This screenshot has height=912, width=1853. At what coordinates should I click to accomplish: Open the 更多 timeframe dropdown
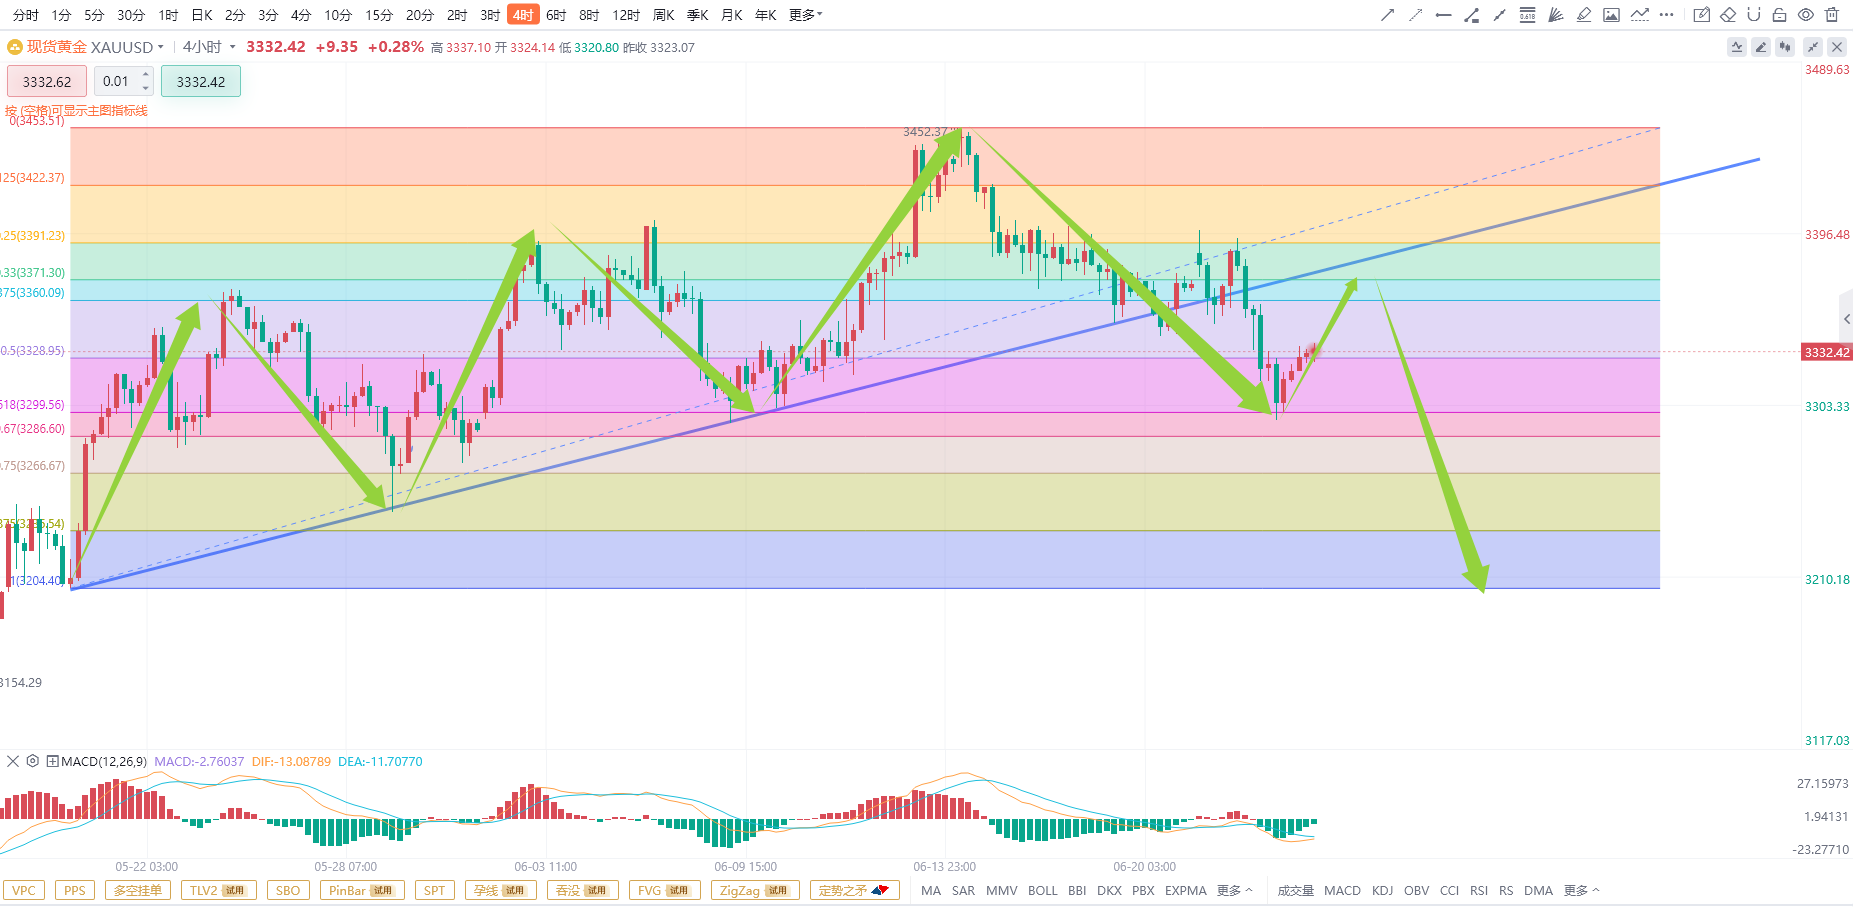coord(805,15)
